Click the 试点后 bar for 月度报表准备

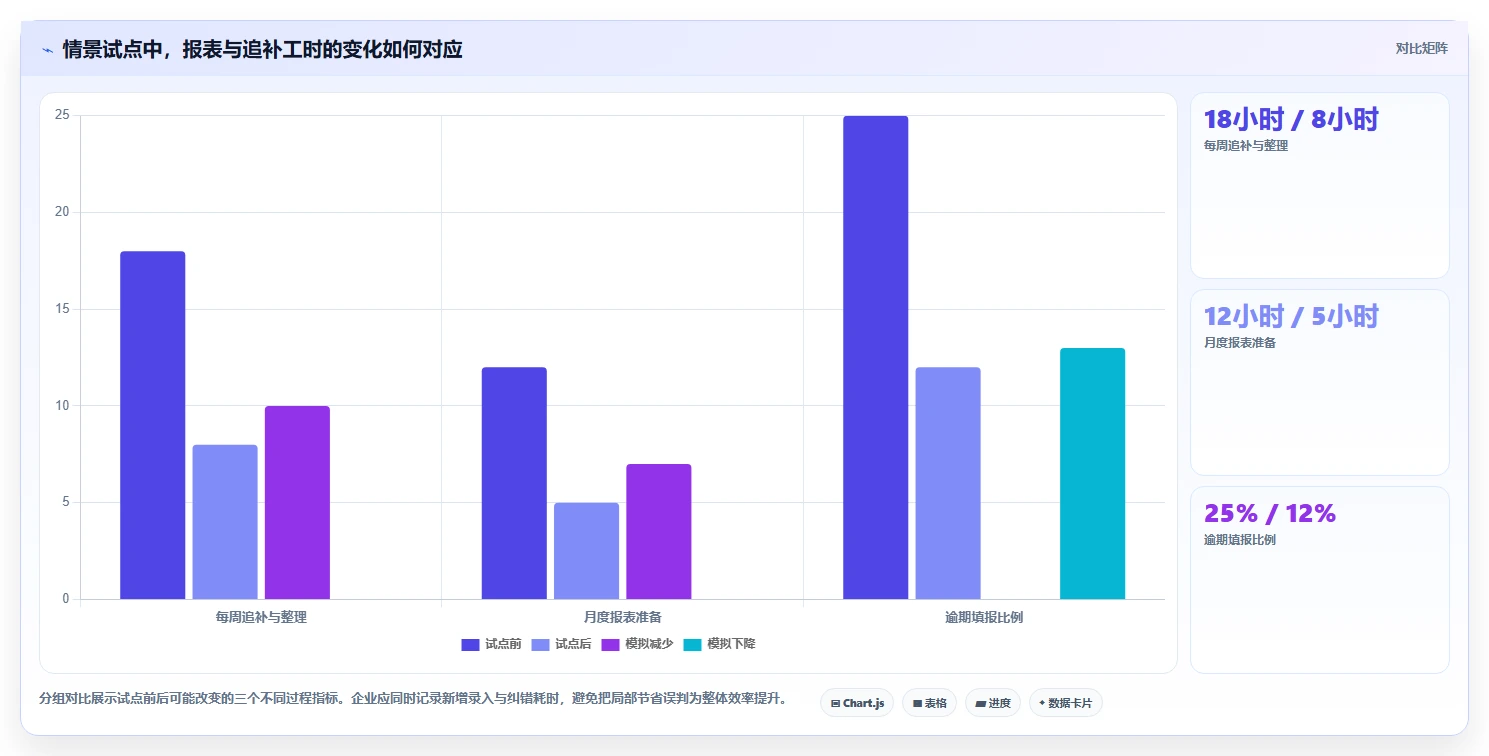coord(586,551)
